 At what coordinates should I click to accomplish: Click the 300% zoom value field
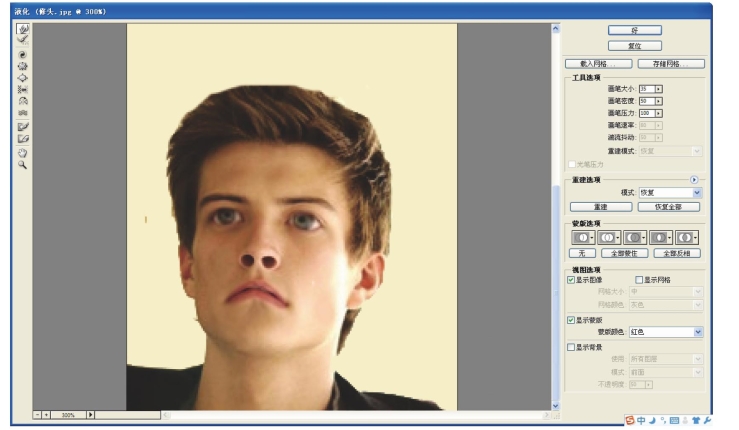click(x=68, y=415)
